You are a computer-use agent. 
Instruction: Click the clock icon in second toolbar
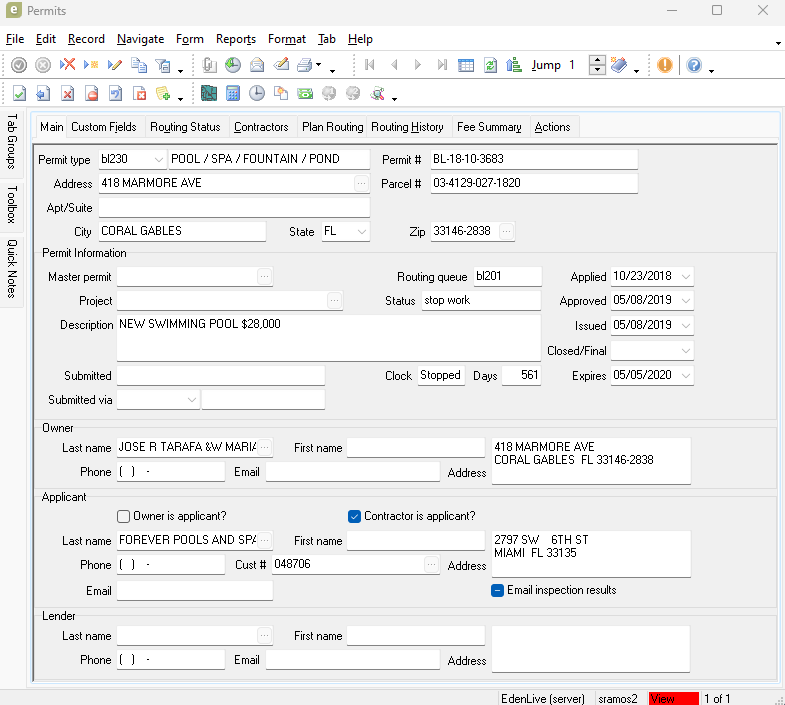[257, 94]
